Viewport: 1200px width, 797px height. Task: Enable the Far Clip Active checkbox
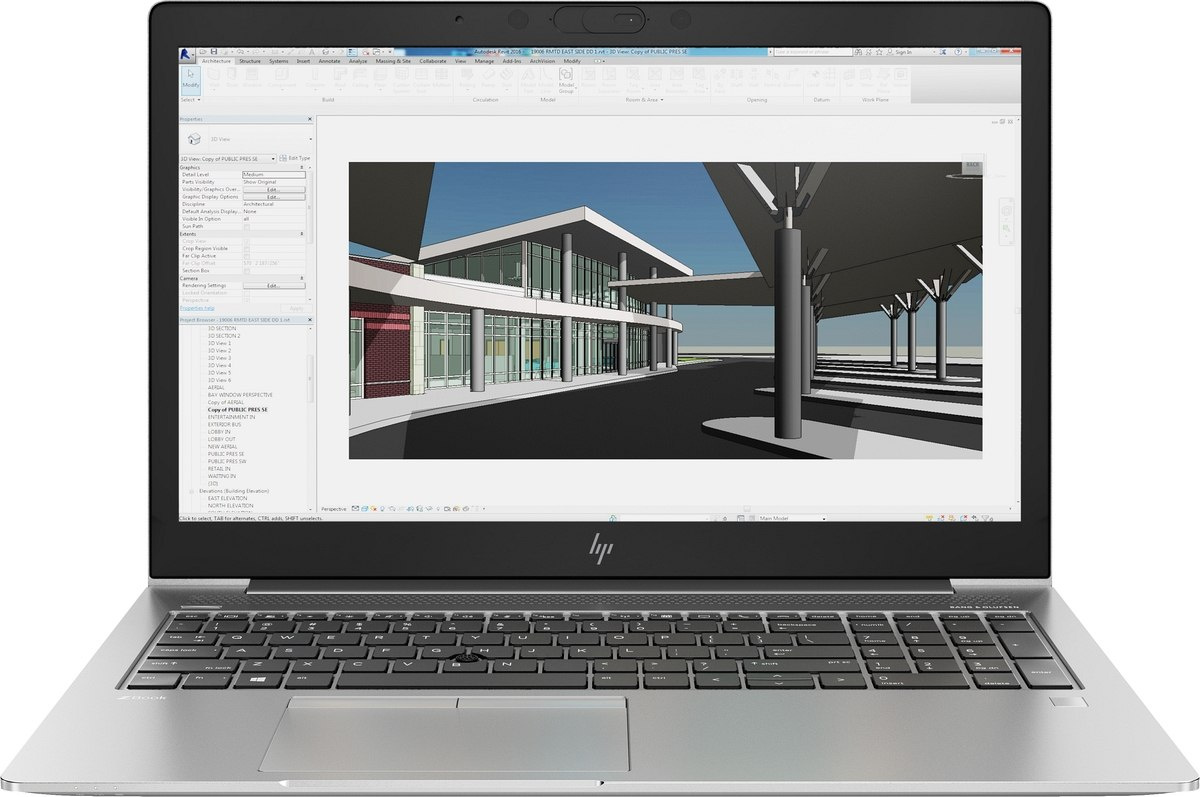[x=247, y=256]
